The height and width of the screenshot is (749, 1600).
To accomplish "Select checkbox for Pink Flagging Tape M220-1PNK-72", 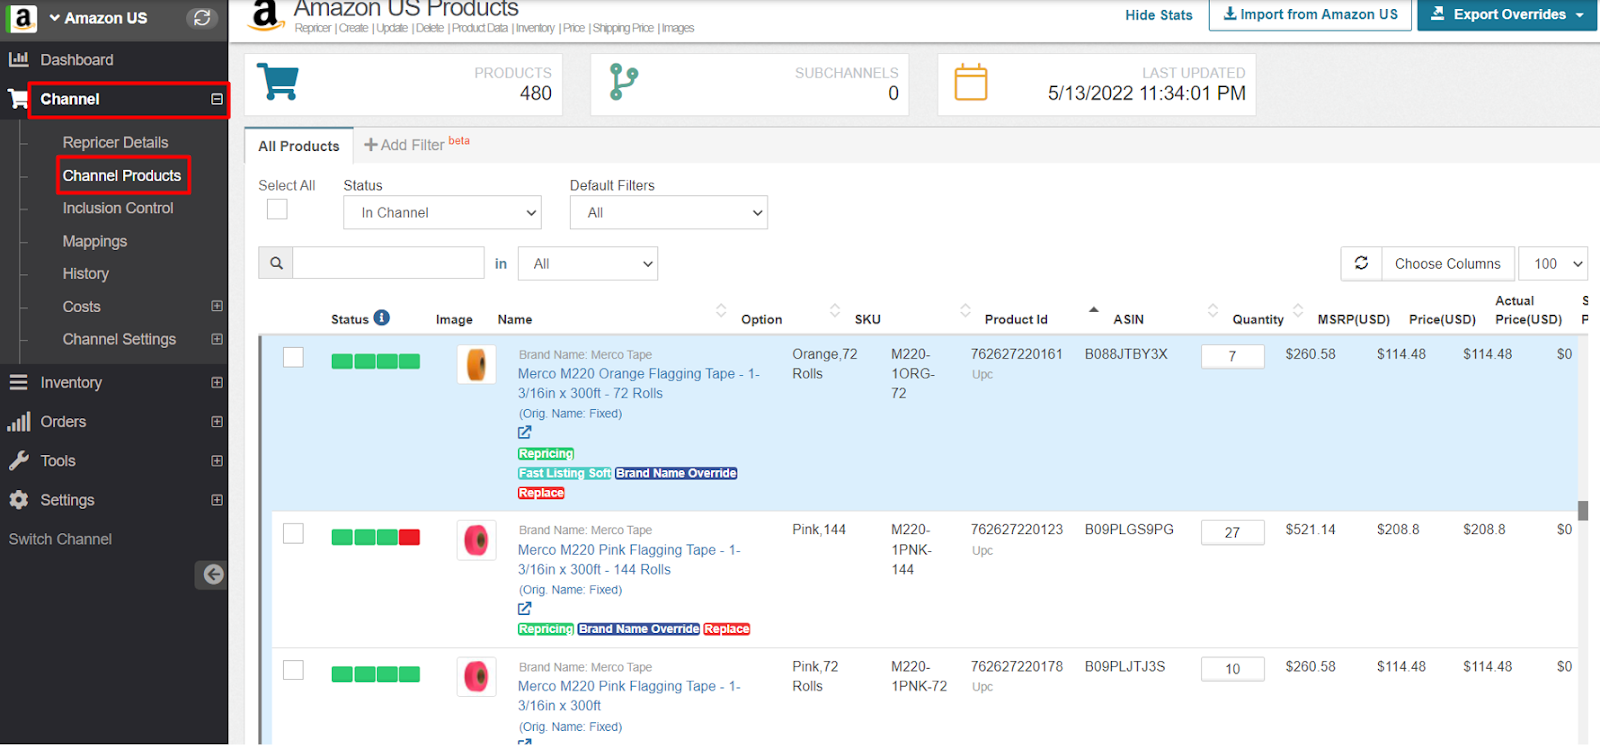I will [293, 670].
